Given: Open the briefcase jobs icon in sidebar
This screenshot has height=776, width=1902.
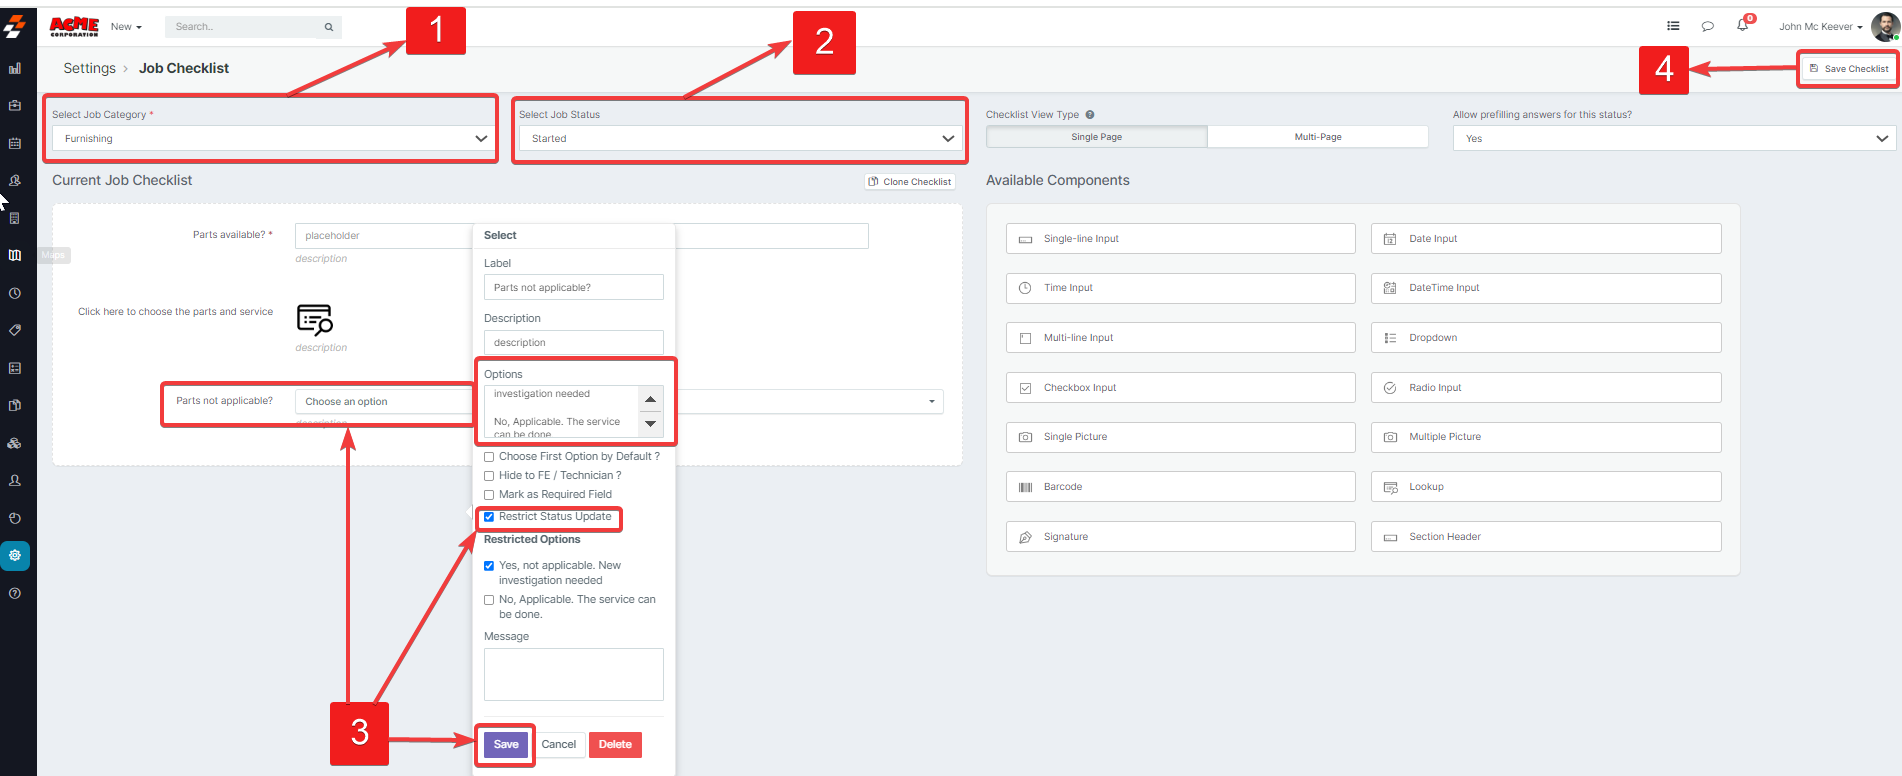Looking at the screenshot, I should (x=15, y=105).
